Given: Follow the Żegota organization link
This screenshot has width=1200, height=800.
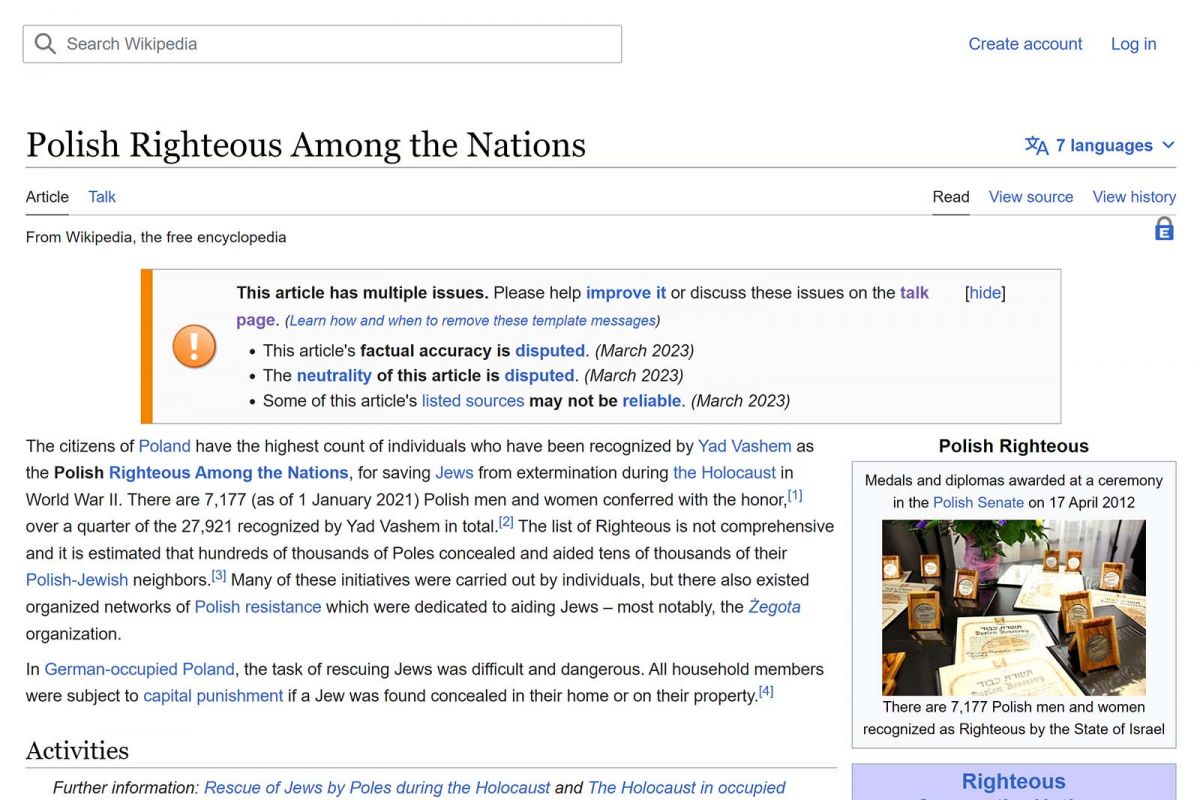Looking at the screenshot, I should point(774,607).
